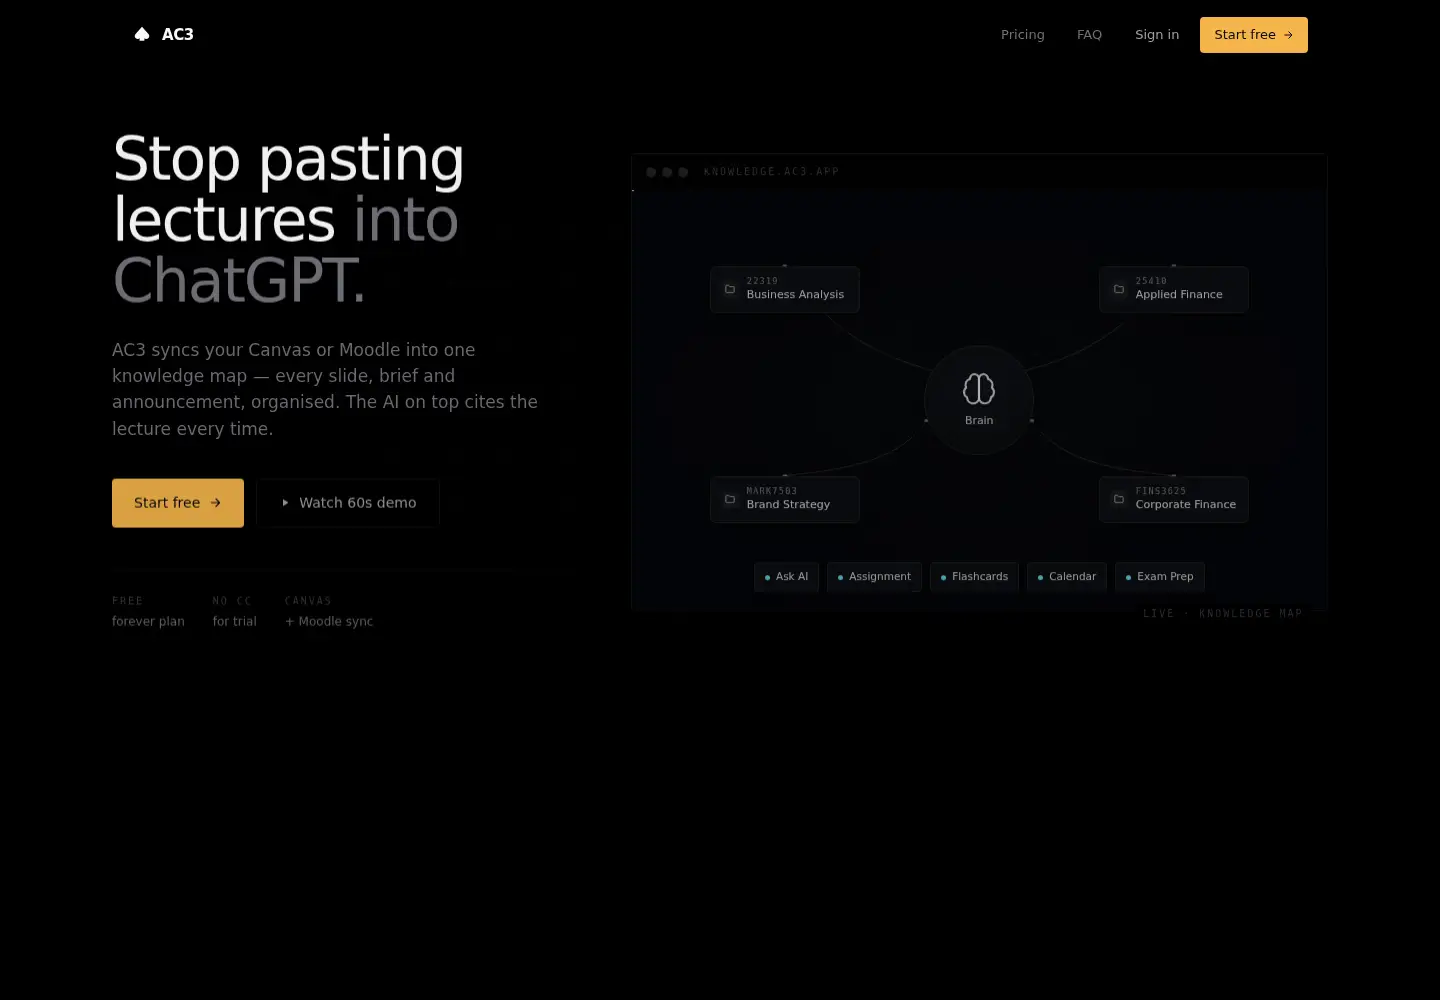Click the arrow in header Start free button
The height and width of the screenshot is (1000, 1440).
[1288, 35]
